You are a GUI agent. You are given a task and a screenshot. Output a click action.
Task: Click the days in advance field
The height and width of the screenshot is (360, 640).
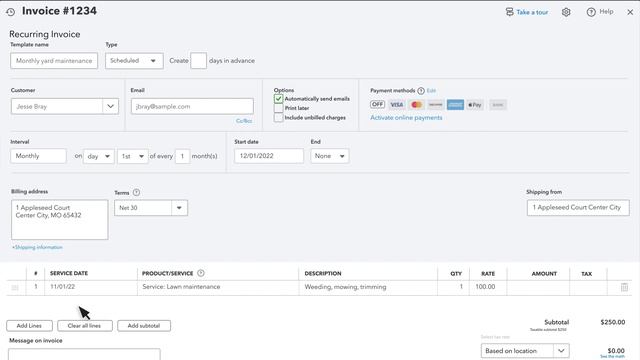click(x=198, y=61)
